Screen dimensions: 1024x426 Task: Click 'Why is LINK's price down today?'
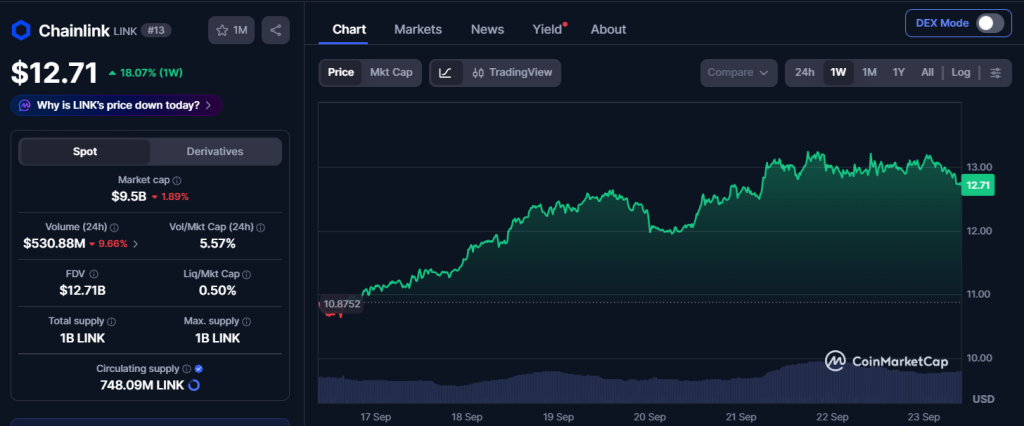coord(116,105)
